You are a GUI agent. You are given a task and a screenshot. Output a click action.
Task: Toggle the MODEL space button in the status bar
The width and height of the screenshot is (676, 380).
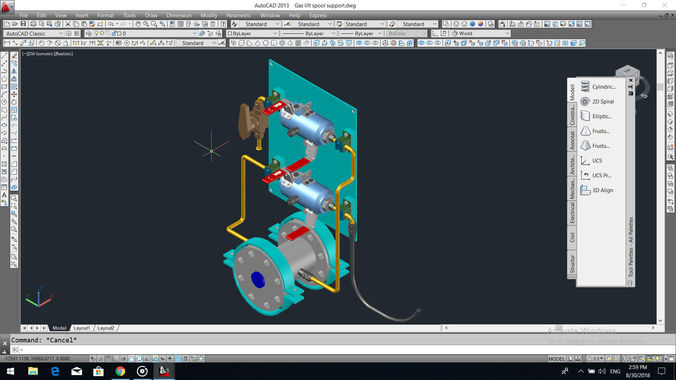pos(556,358)
